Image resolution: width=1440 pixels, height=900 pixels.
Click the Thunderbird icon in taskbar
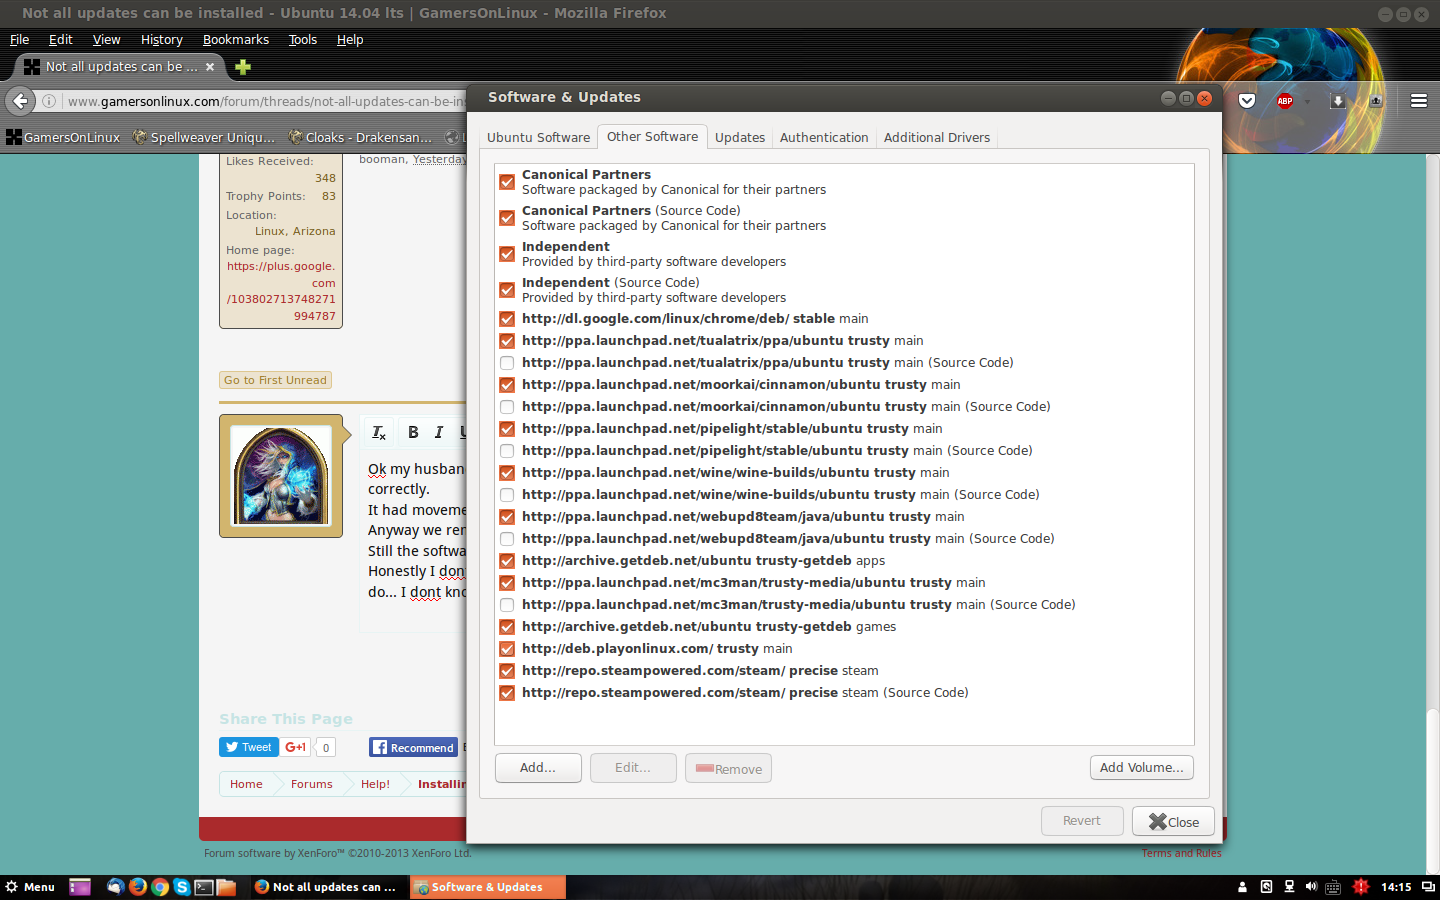pyautogui.click(x=115, y=887)
